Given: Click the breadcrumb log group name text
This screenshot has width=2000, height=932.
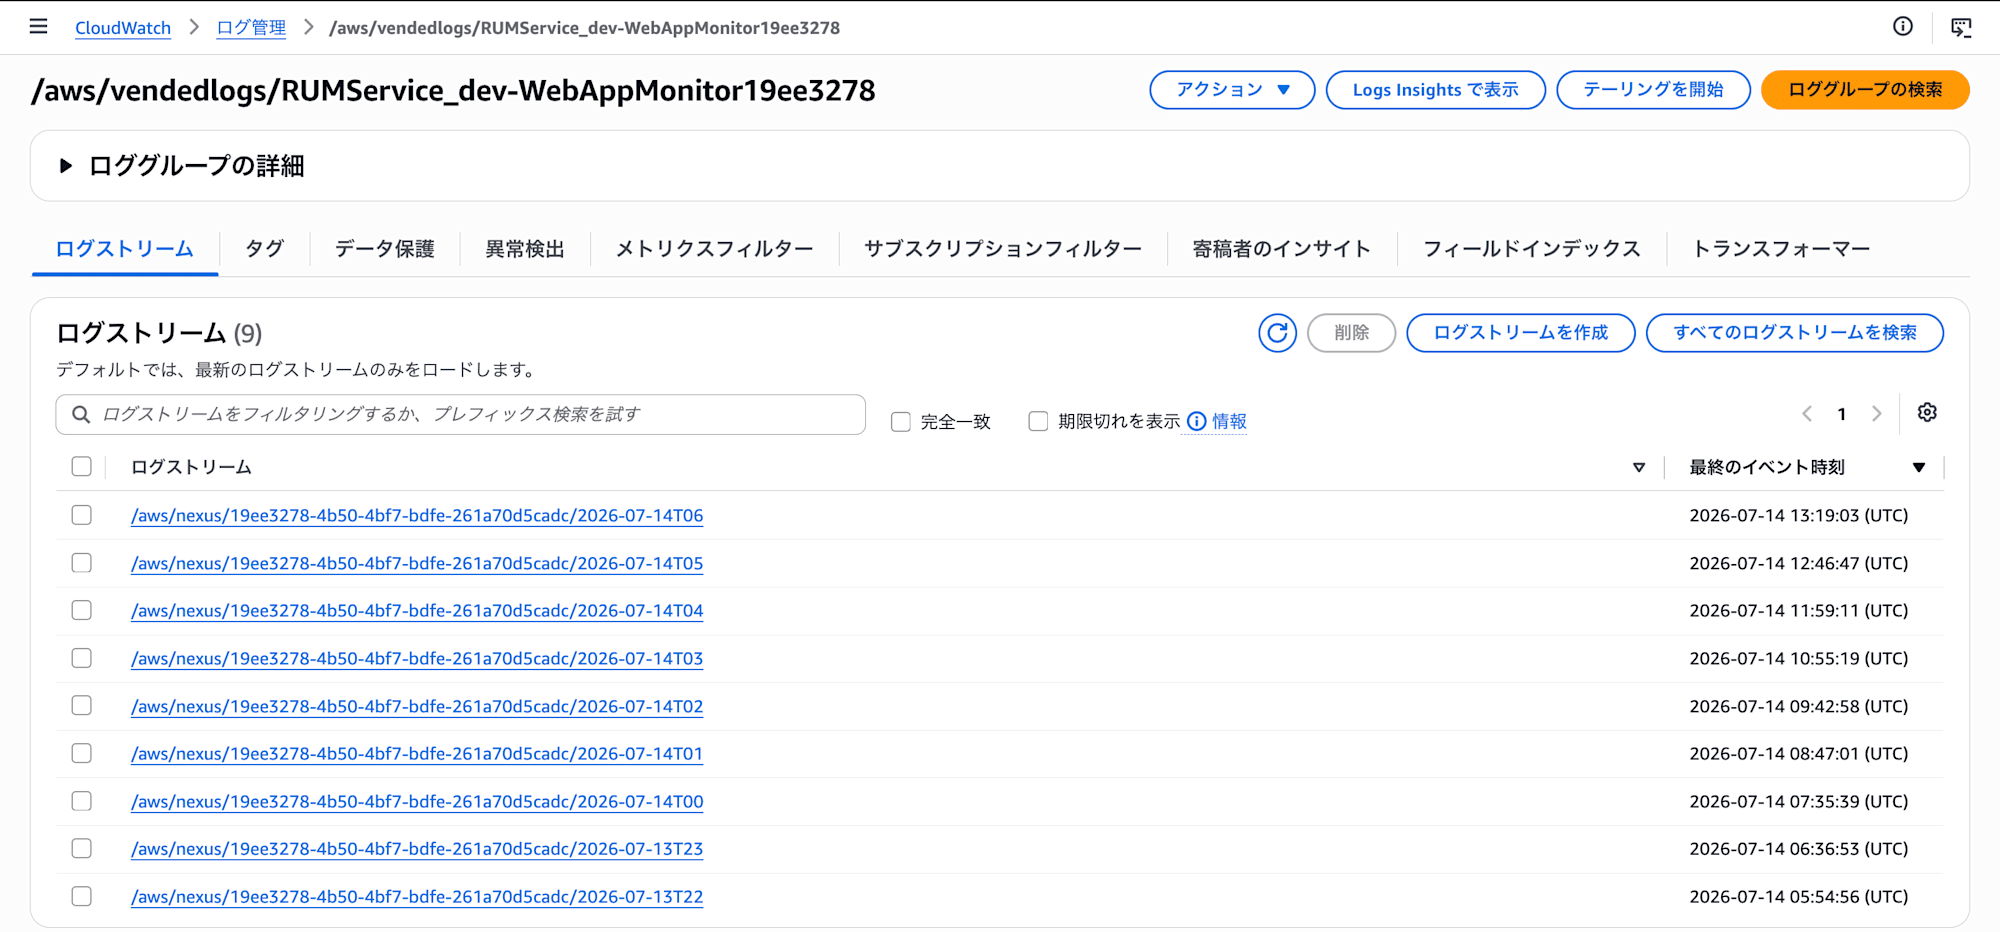Looking at the screenshot, I should (585, 28).
